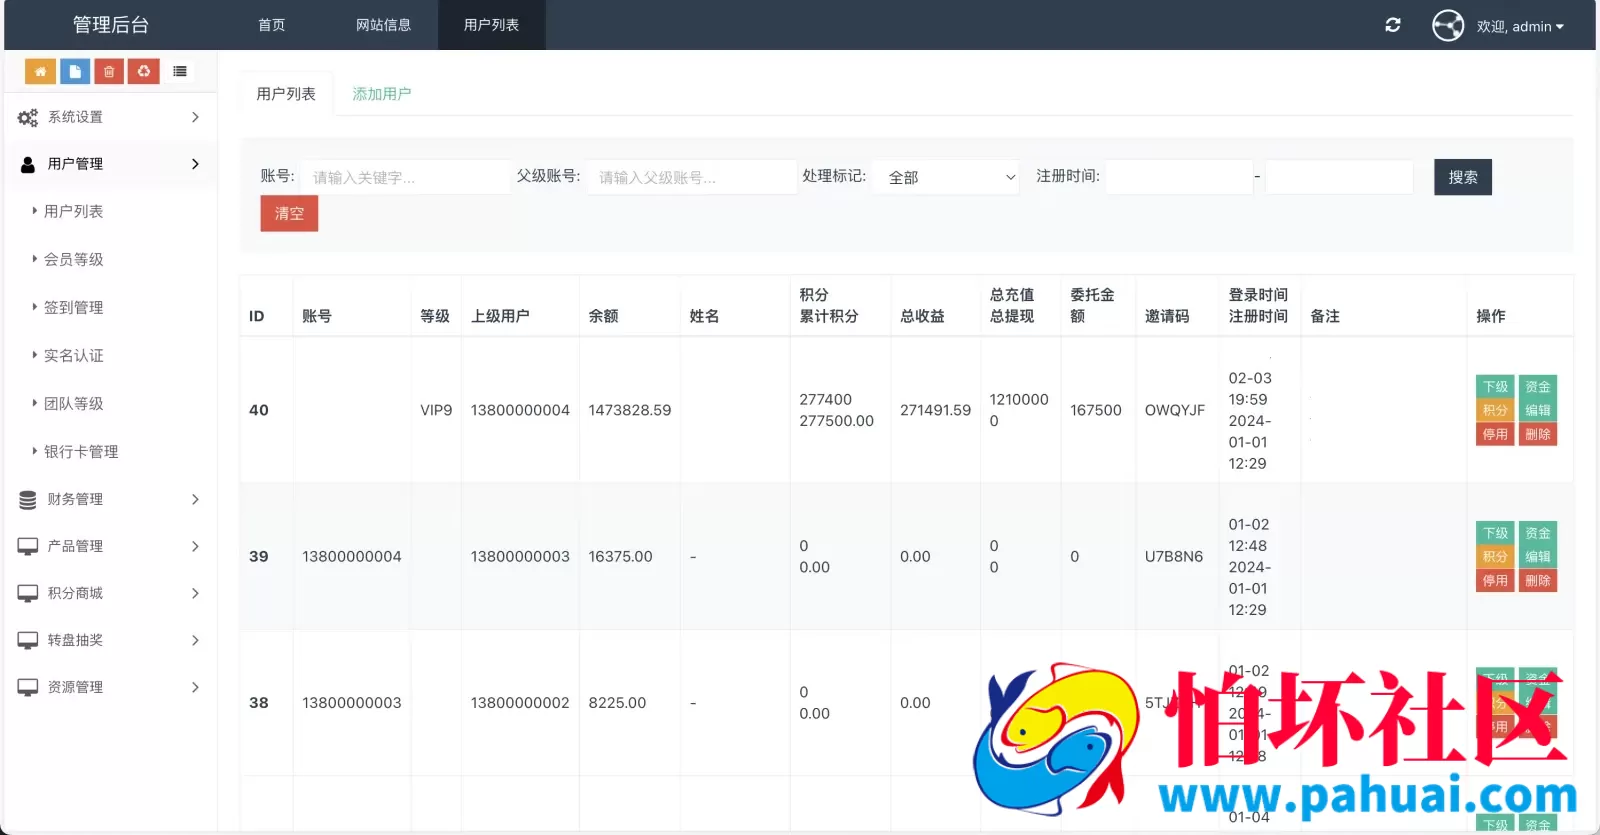Focus the 账号 keyword input field
1600x835 pixels.
405,177
